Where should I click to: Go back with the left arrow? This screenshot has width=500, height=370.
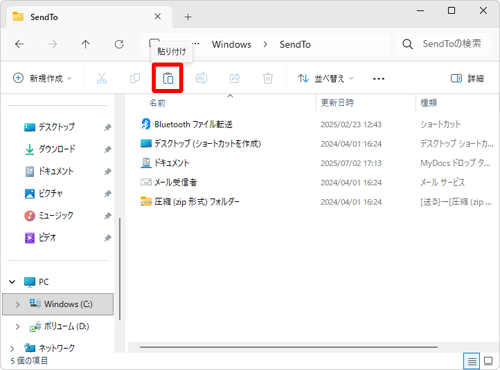[x=19, y=44]
